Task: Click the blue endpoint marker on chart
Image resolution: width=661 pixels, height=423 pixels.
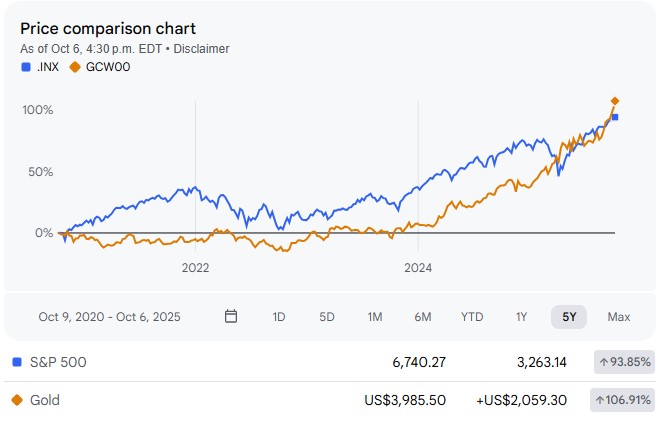Action: coord(615,117)
